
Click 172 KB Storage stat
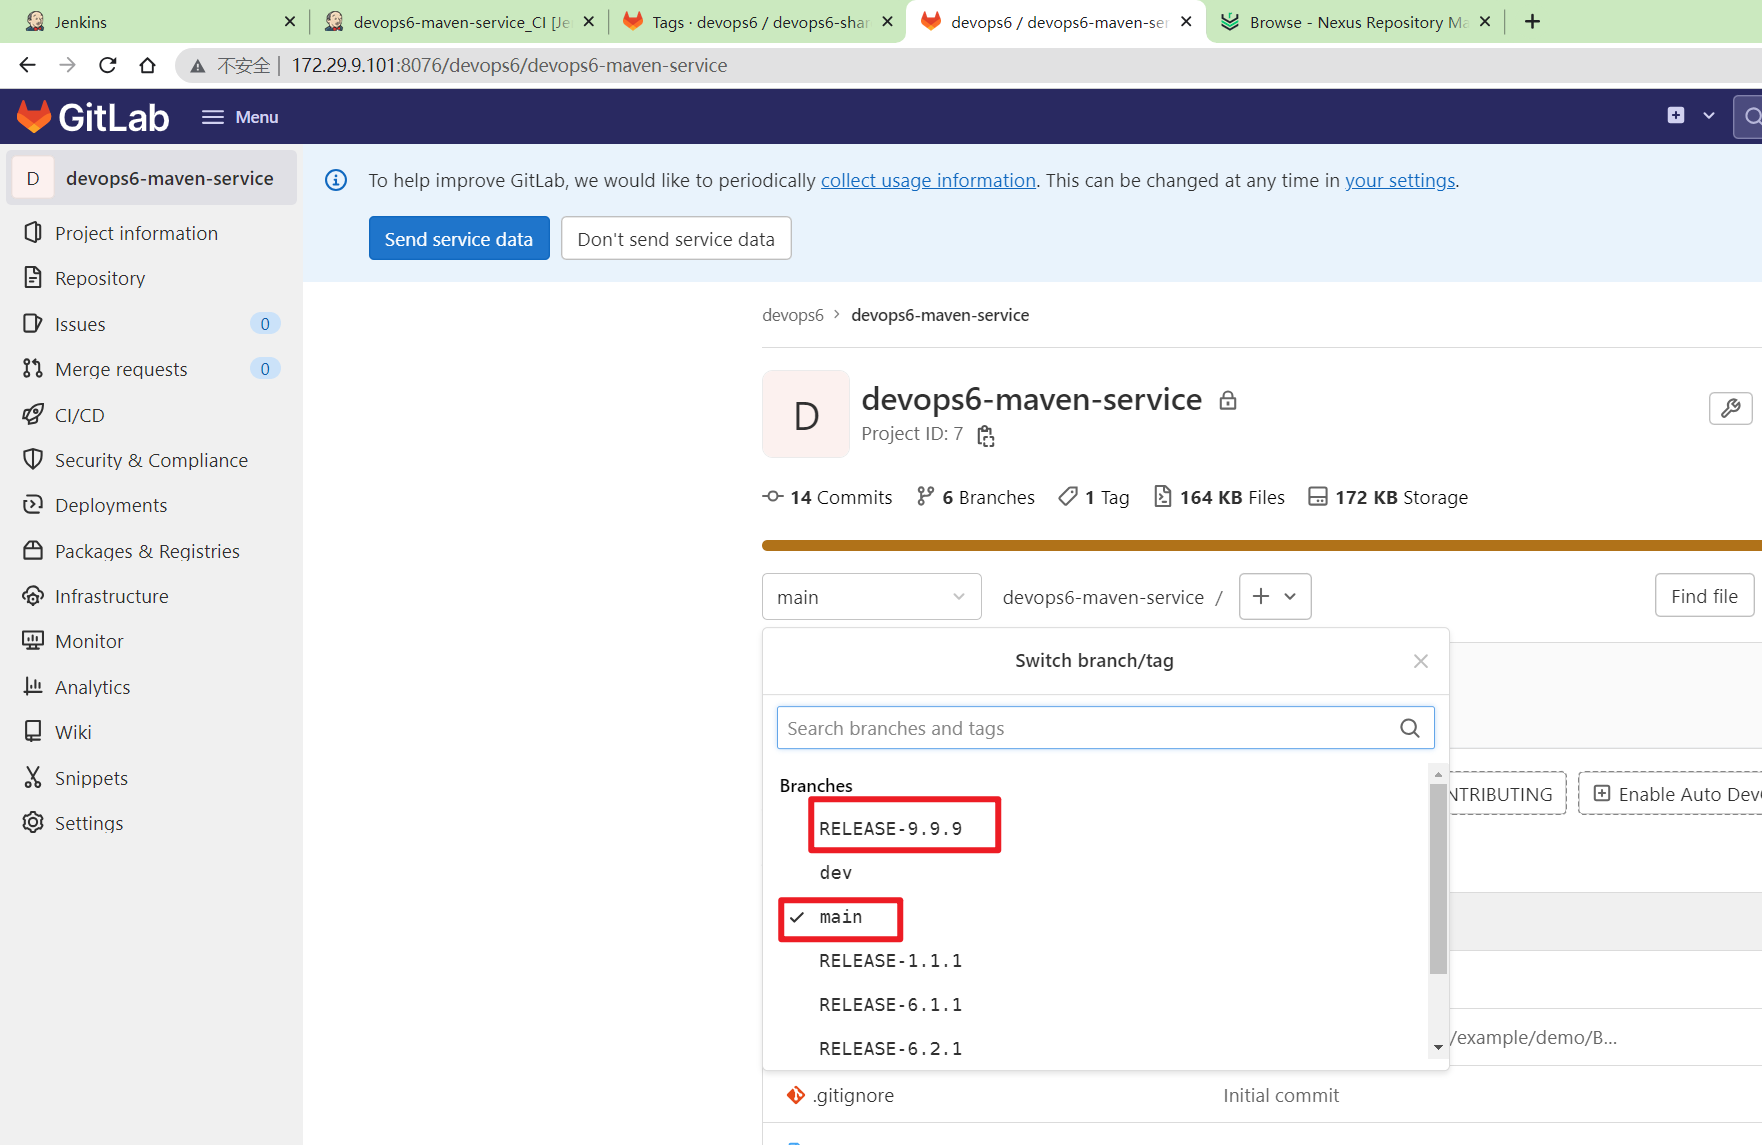pyautogui.click(x=1388, y=497)
